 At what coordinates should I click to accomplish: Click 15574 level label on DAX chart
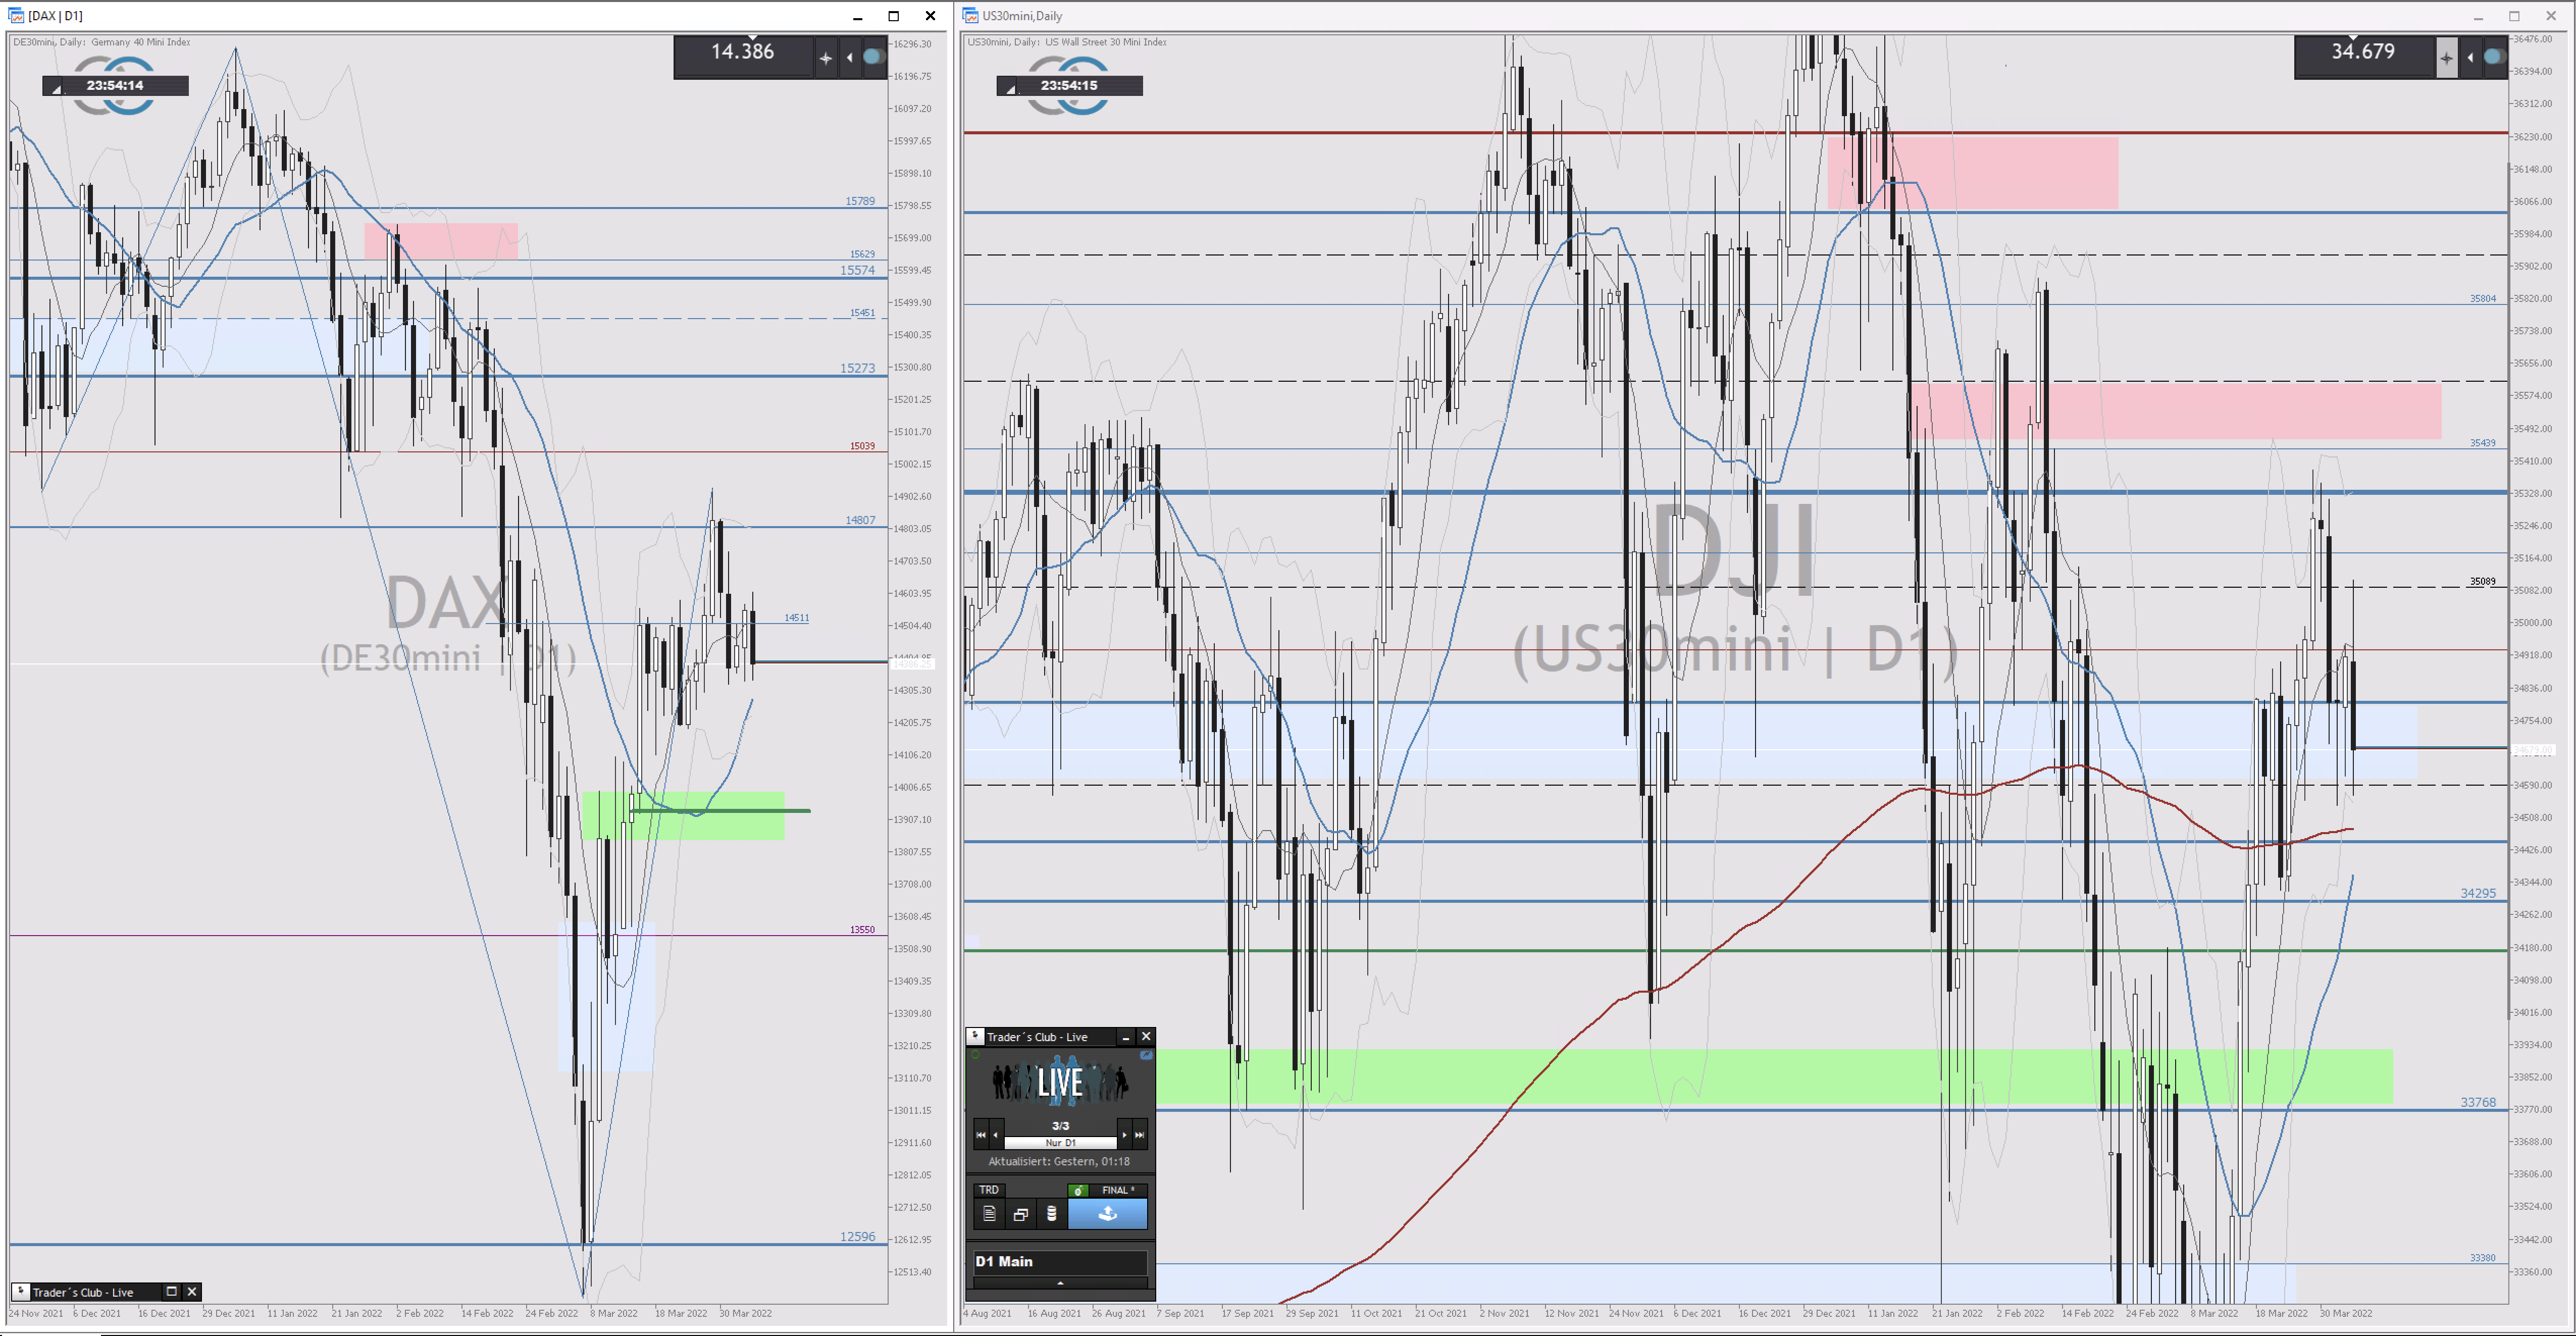pos(857,270)
